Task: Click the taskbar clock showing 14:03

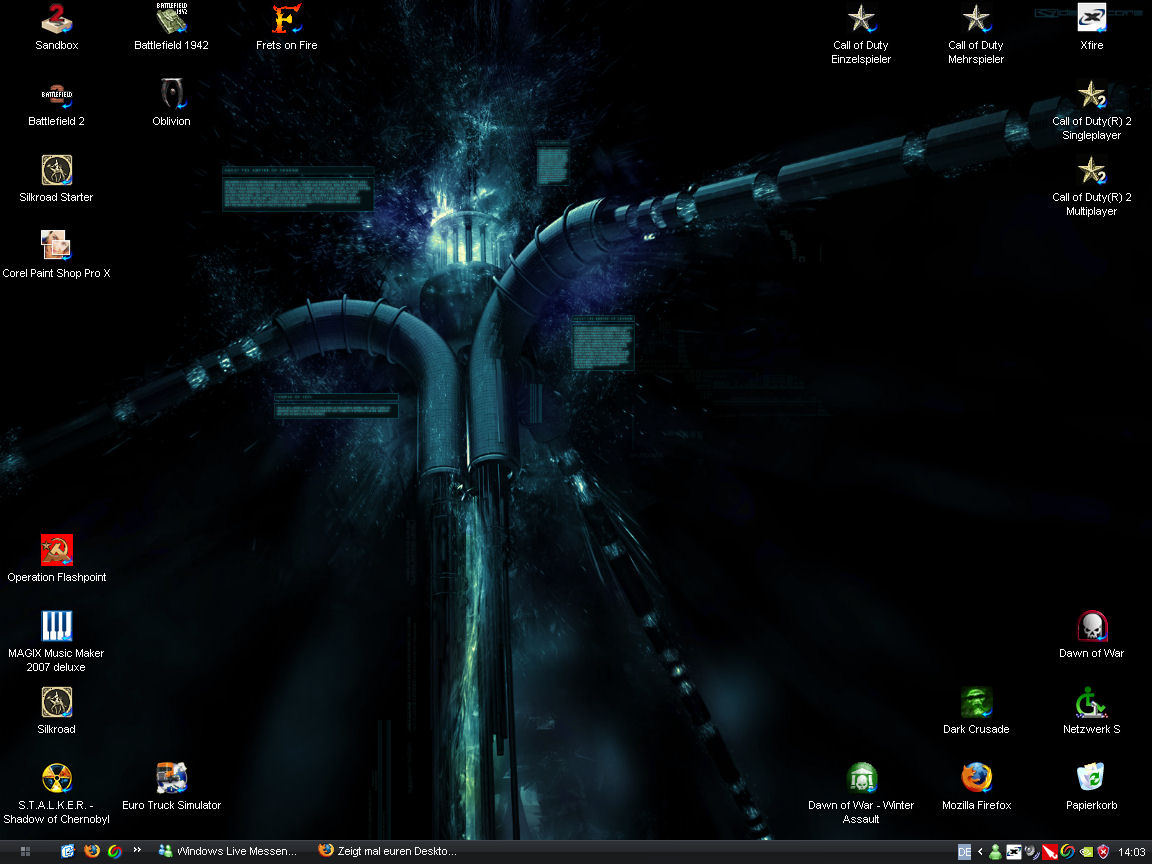Action: pyautogui.click(x=1131, y=852)
